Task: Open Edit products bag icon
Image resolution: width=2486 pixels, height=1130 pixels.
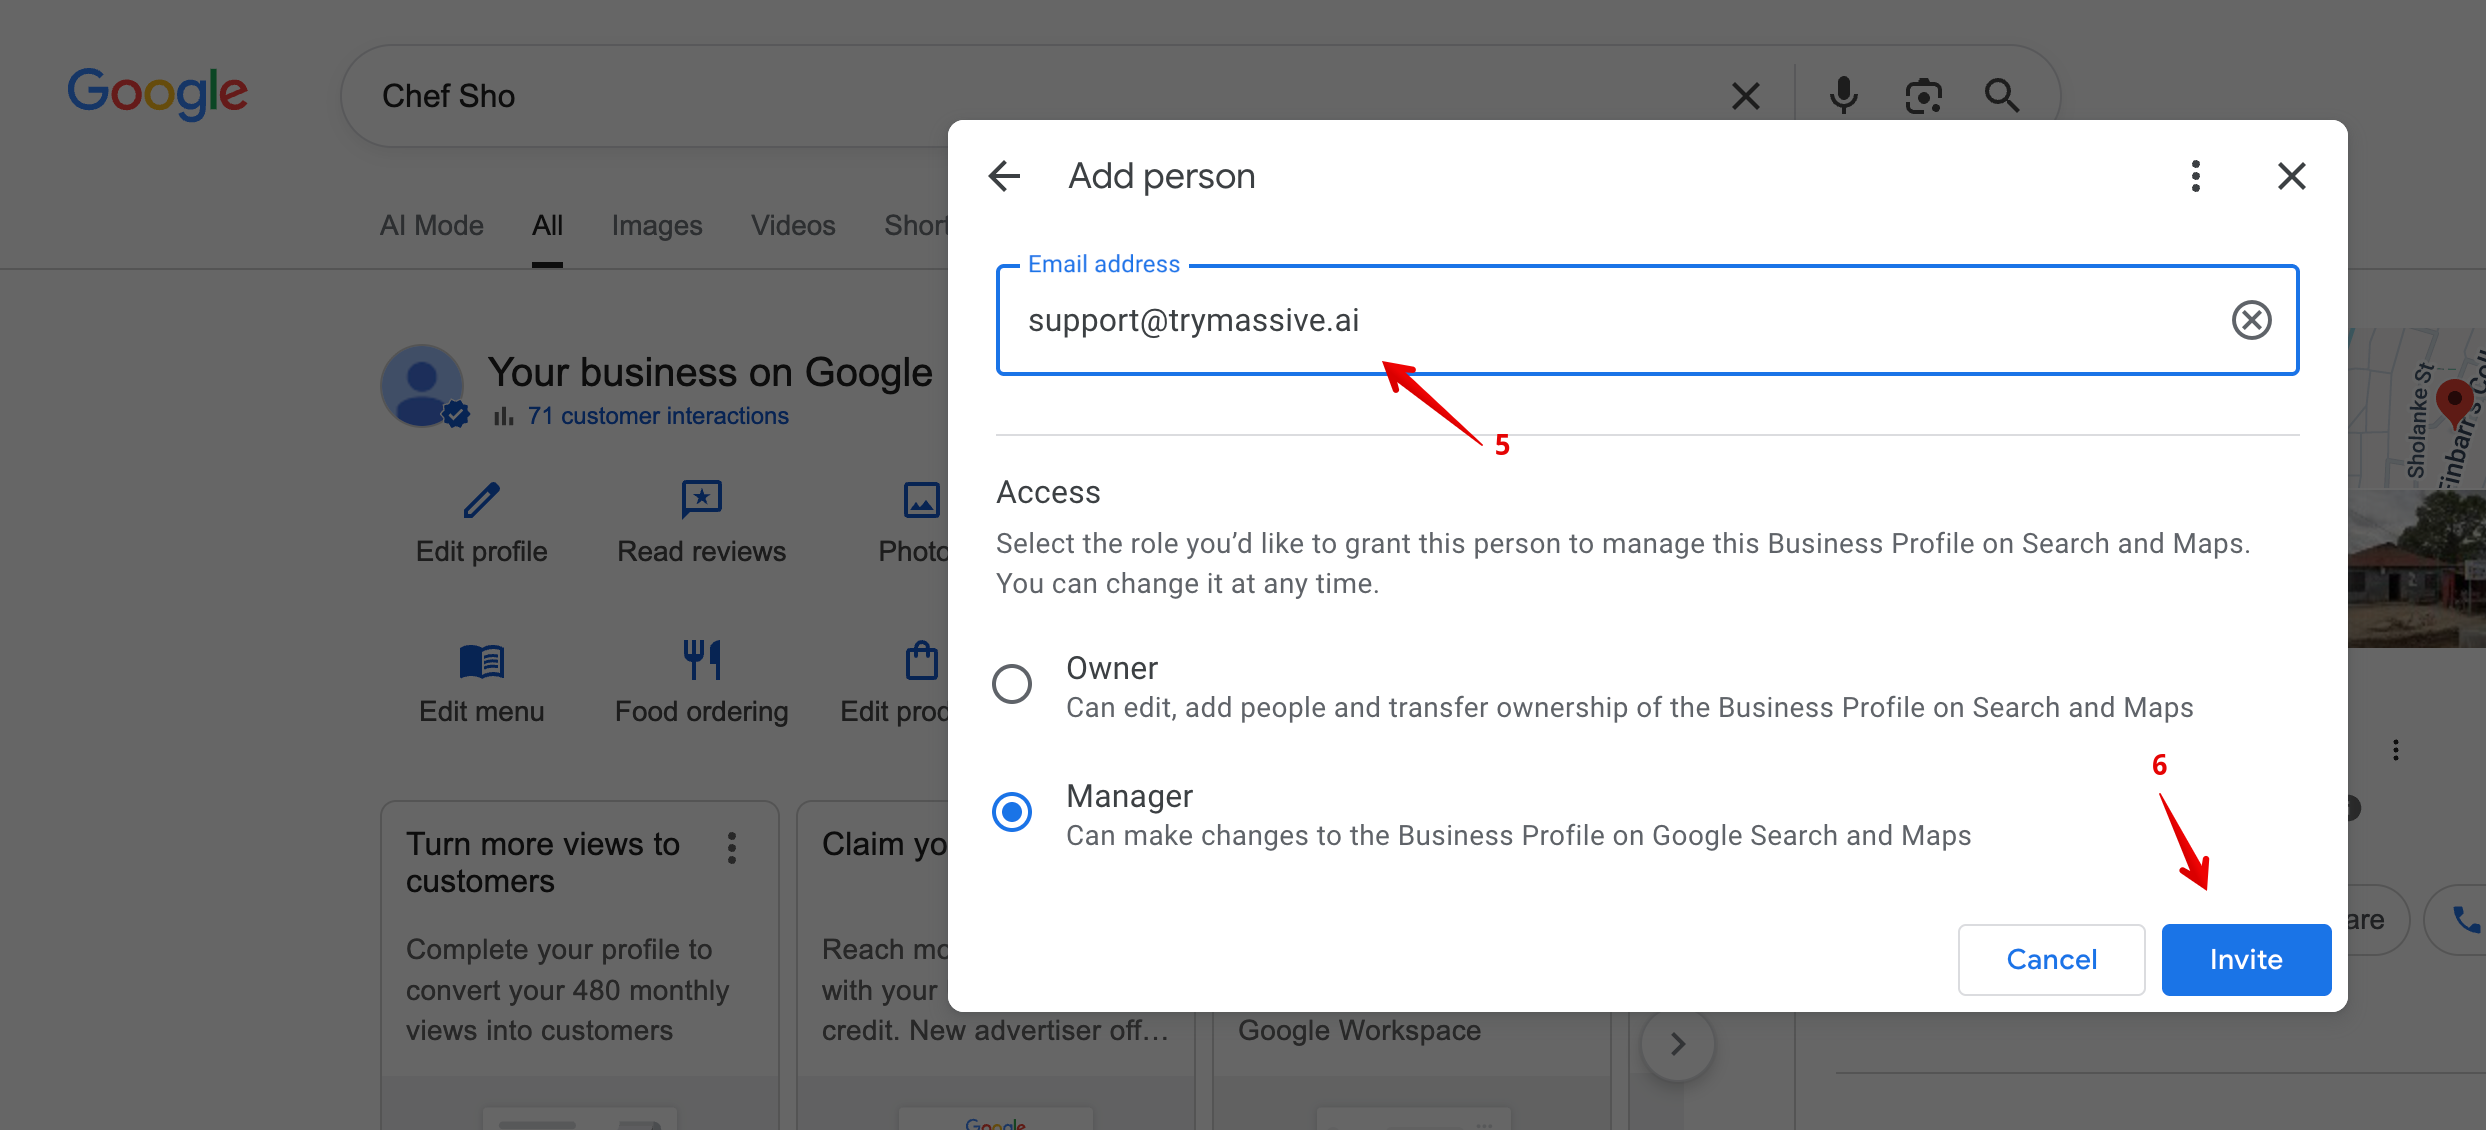Action: click(x=921, y=660)
